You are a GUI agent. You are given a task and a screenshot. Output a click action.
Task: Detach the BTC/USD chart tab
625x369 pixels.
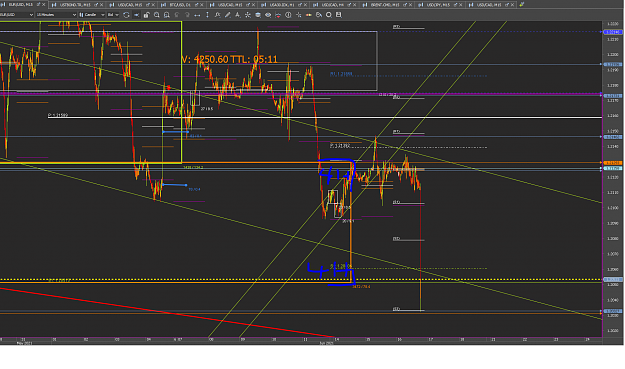(x=196, y=4)
